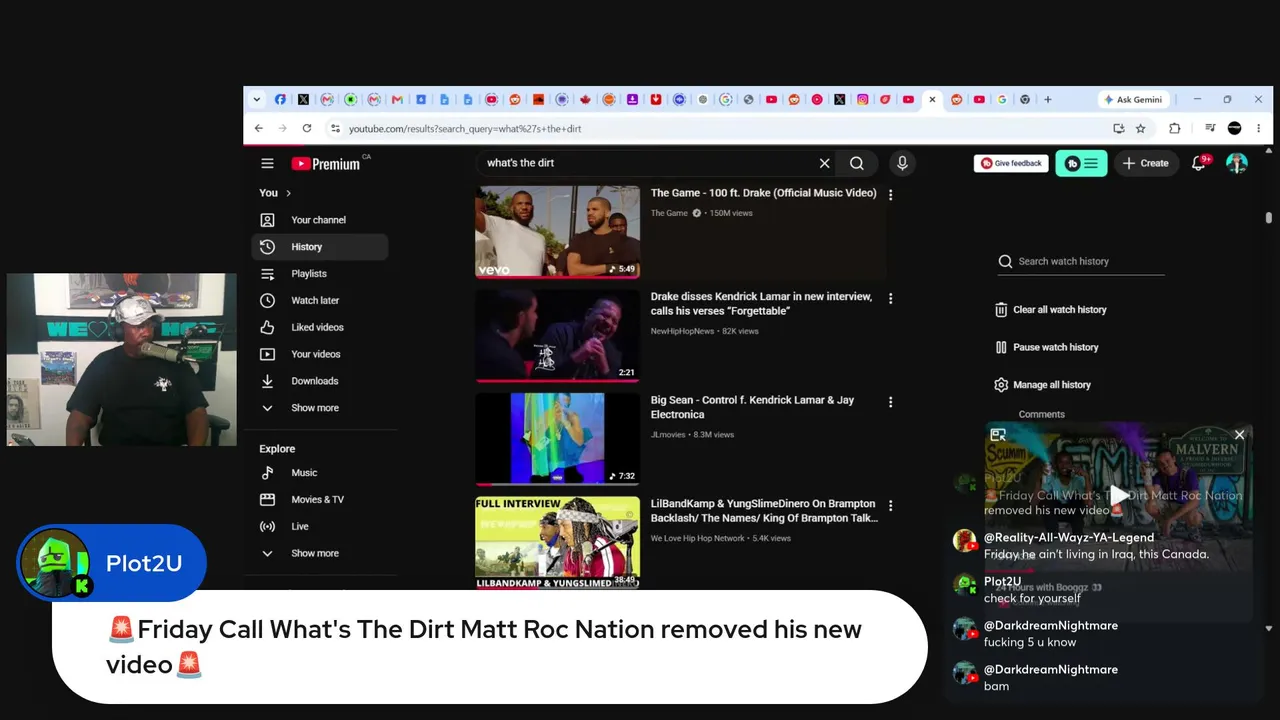Viewport: 1280px width, 720px height.
Task: Open The Game 100 ft. Drake thumbnail
Action: click(557, 231)
